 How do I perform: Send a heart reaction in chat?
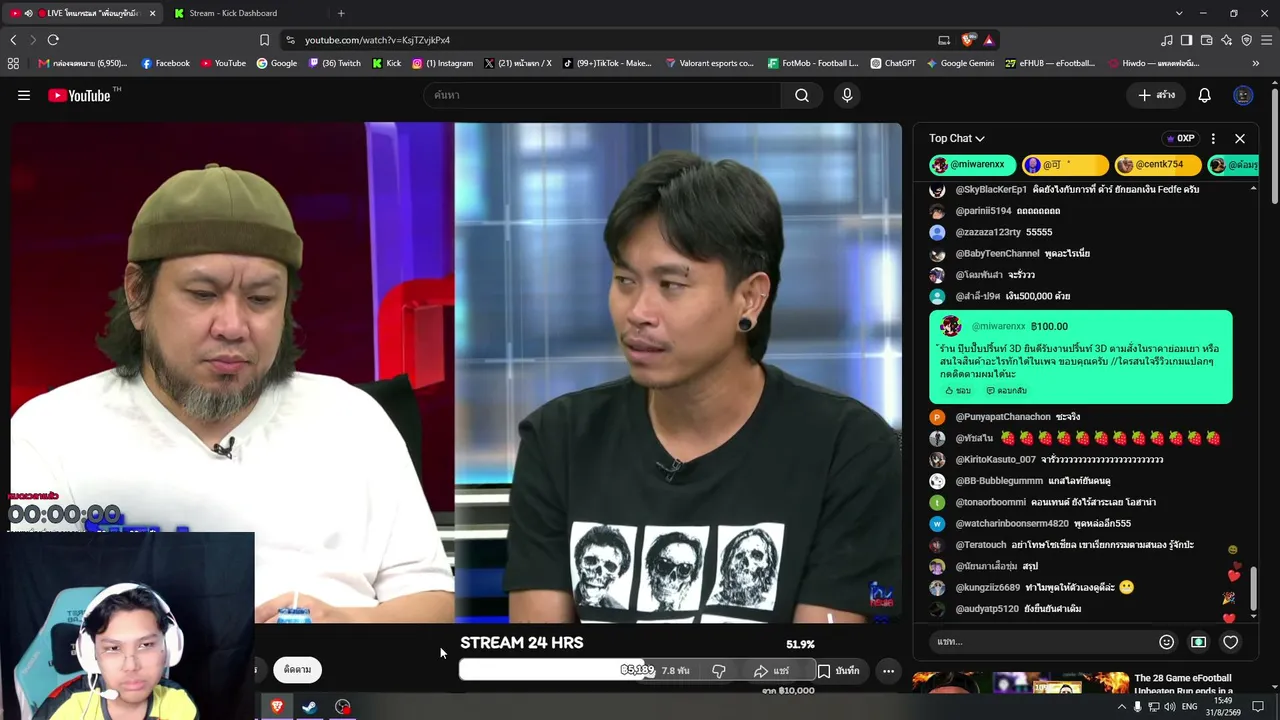(x=1230, y=642)
